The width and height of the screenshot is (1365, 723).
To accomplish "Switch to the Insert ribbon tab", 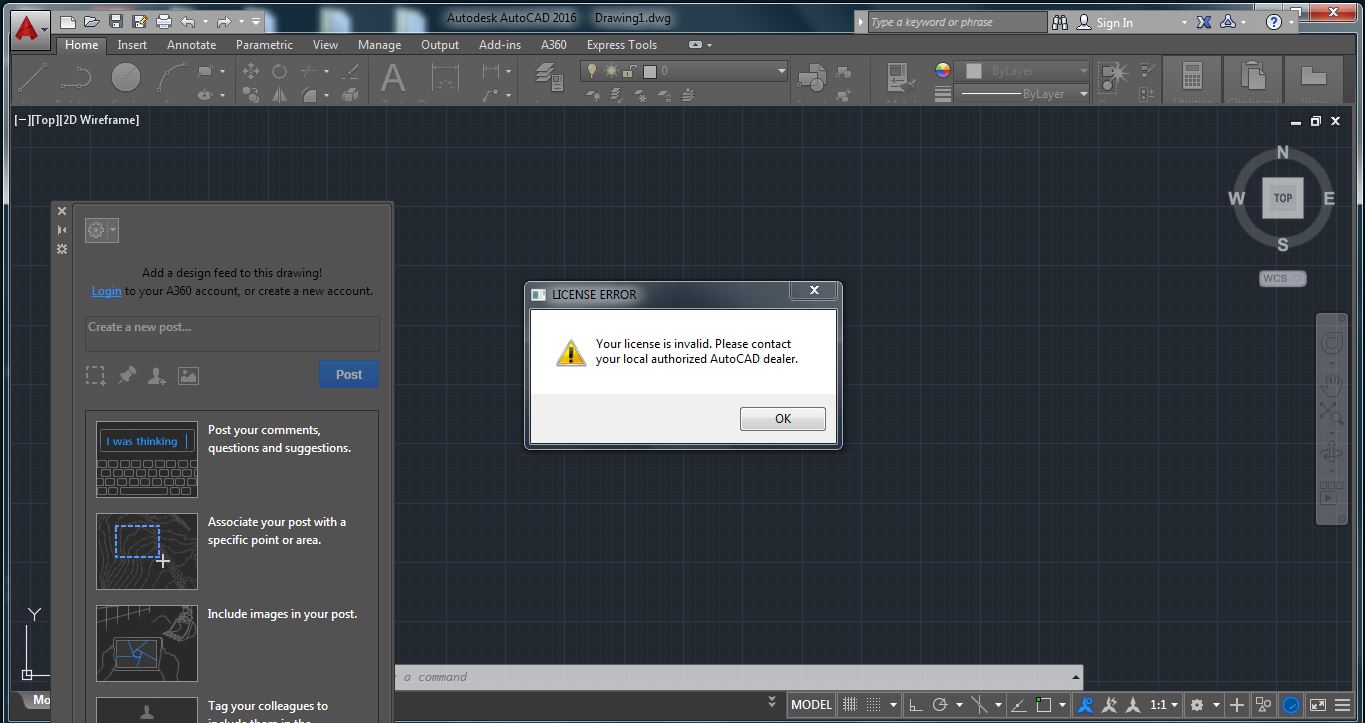I will [x=132, y=45].
